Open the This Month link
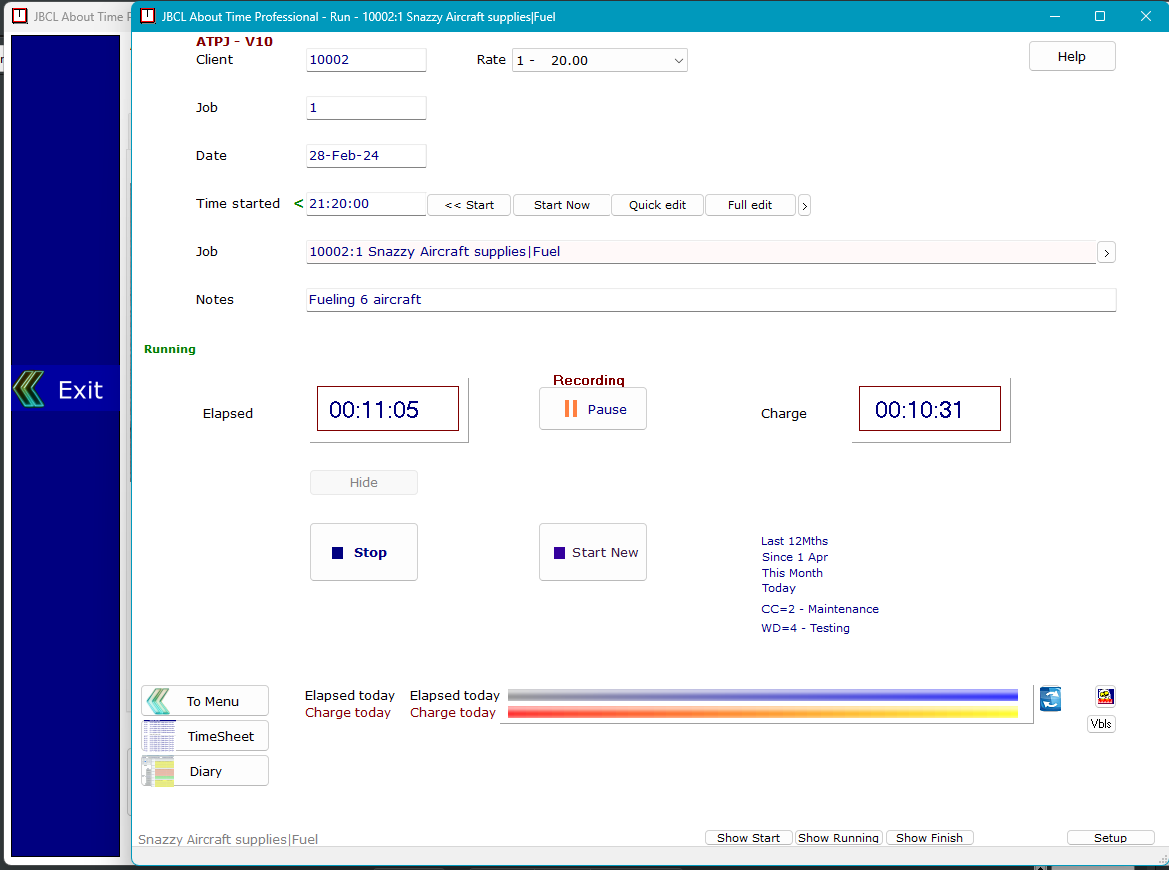1169x870 pixels. pyautogui.click(x=792, y=573)
